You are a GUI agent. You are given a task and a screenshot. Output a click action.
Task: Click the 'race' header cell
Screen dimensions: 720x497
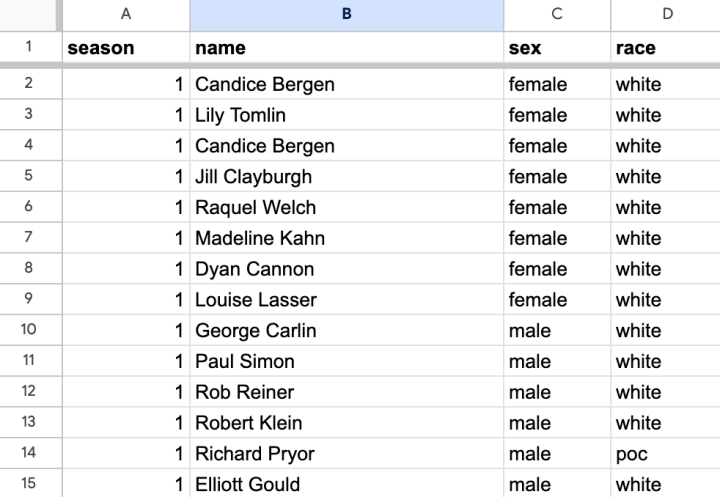point(666,47)
